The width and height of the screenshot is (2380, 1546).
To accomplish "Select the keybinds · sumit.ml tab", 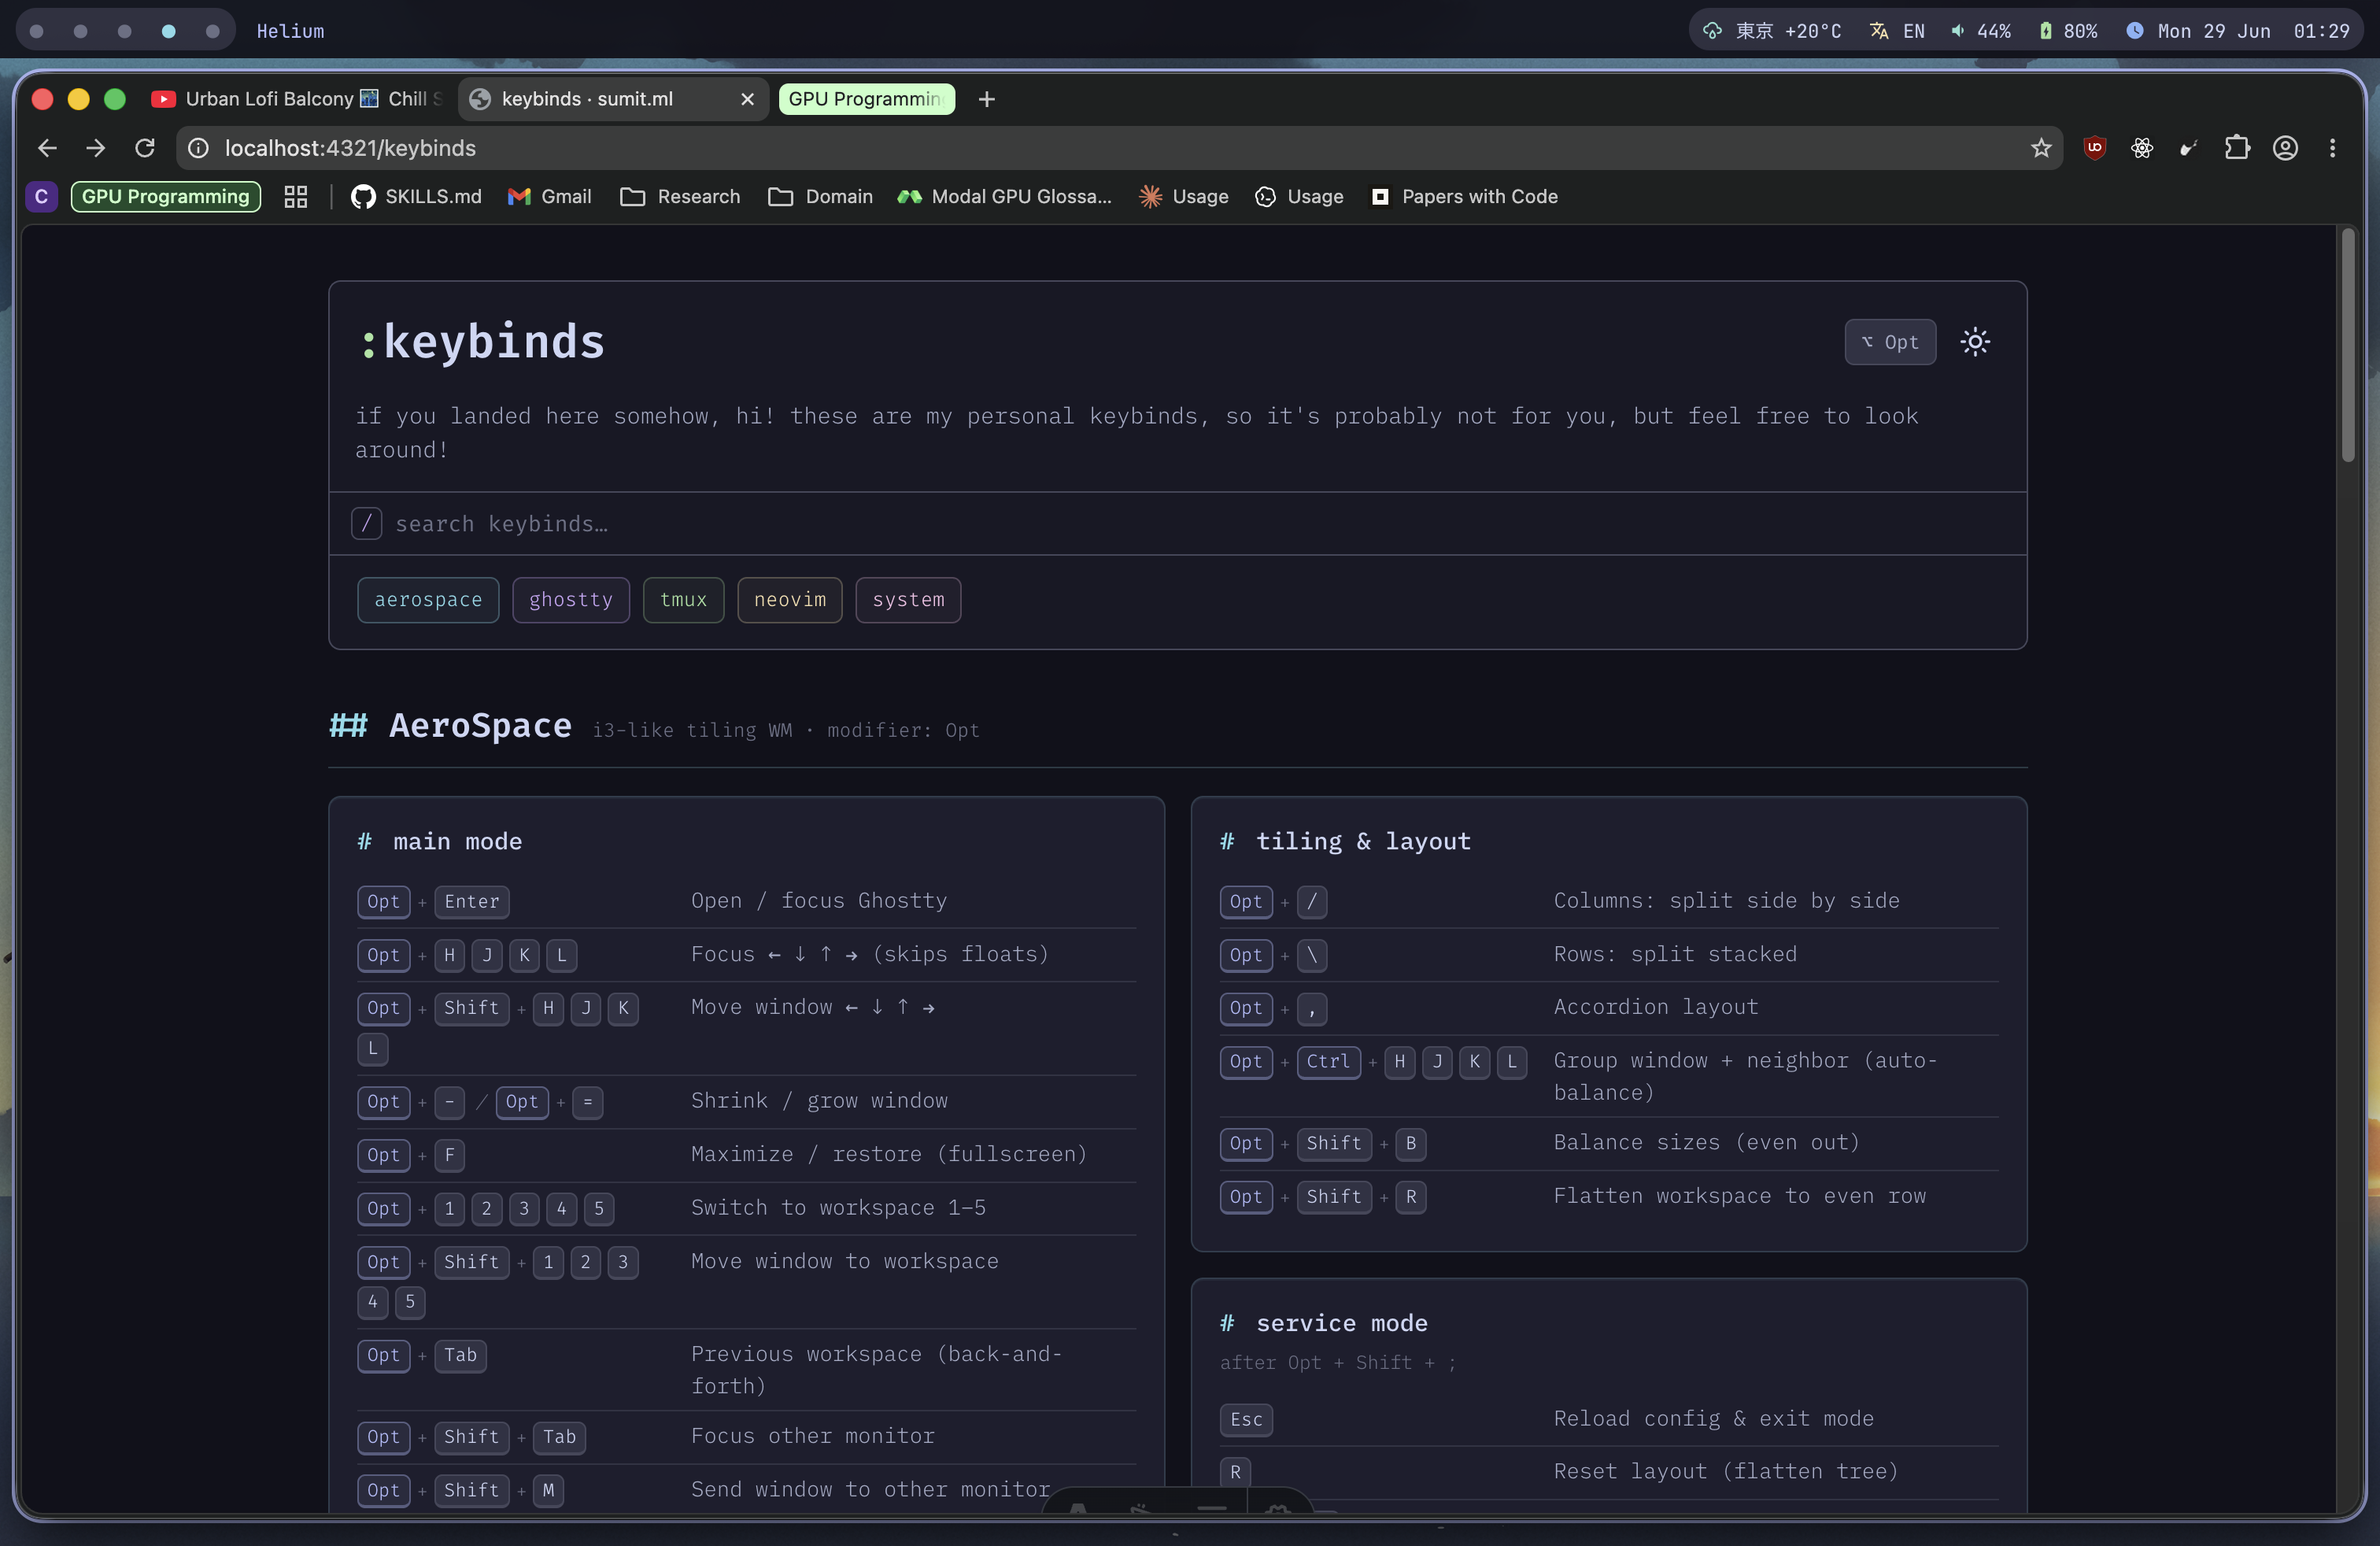I will (612, 99).
